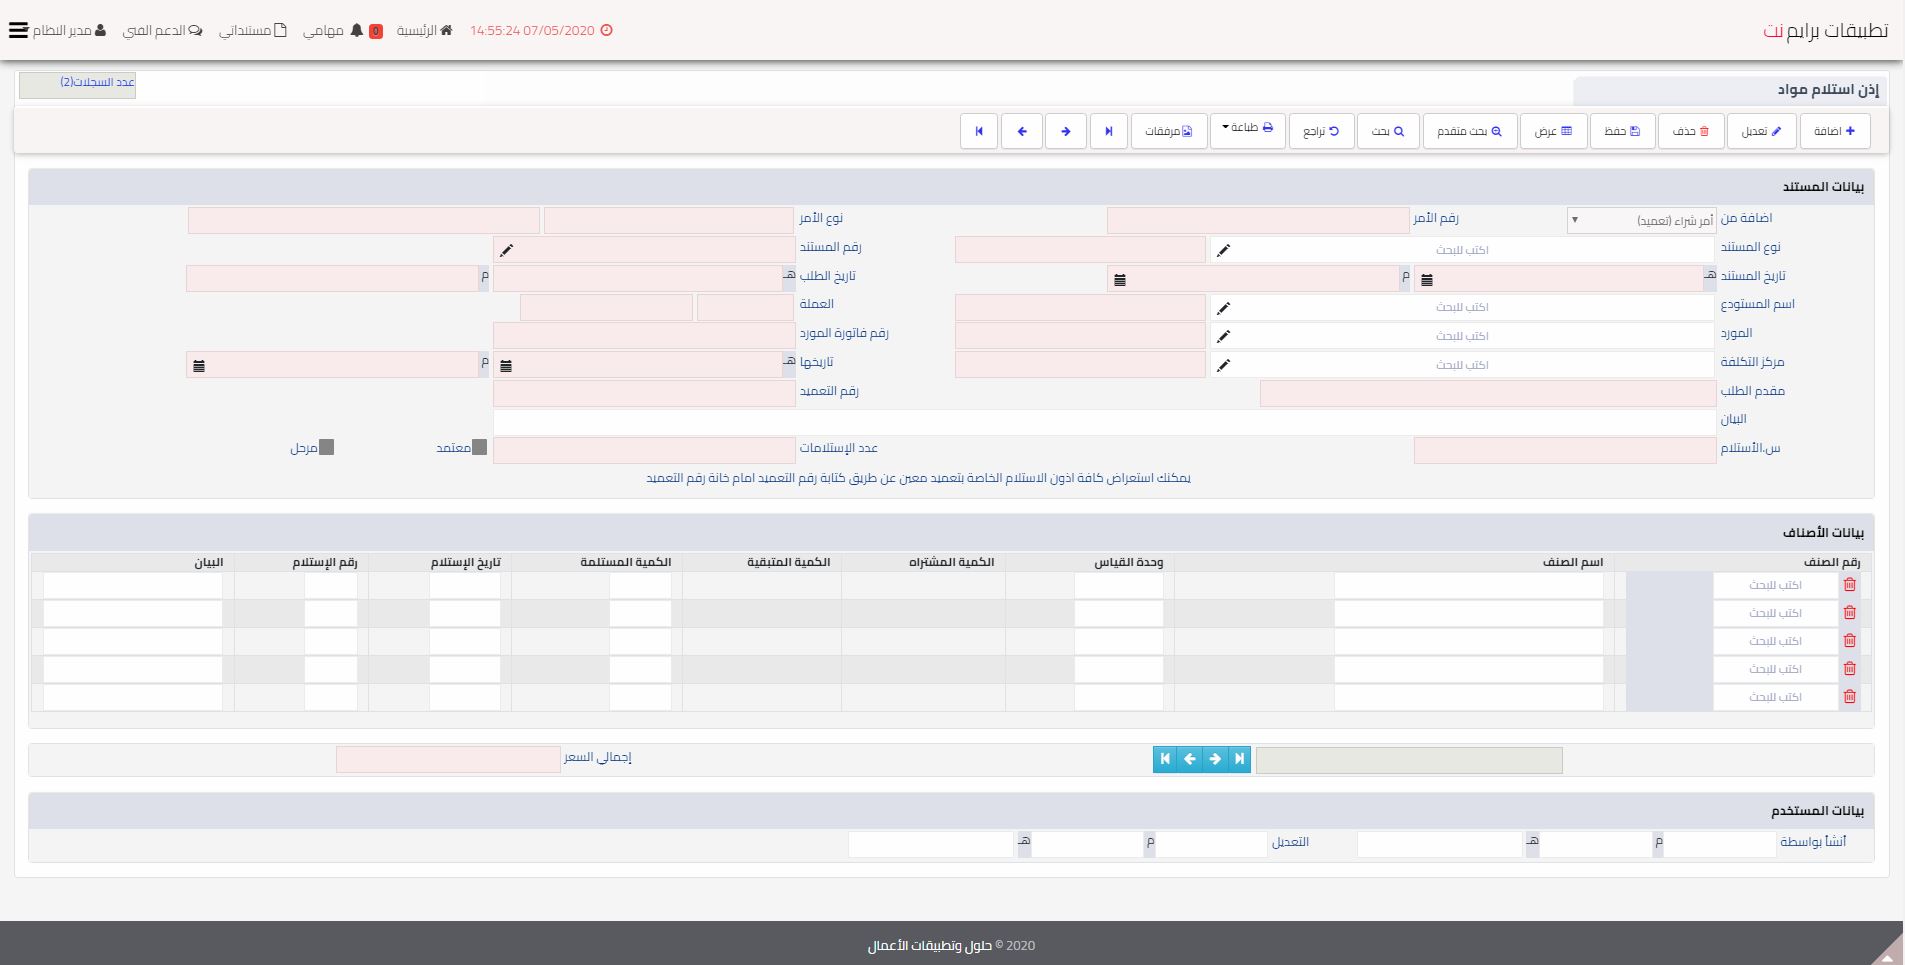
Task: Toggle the معتمد (Approved) checkbox
Action: tap(479, 448)
